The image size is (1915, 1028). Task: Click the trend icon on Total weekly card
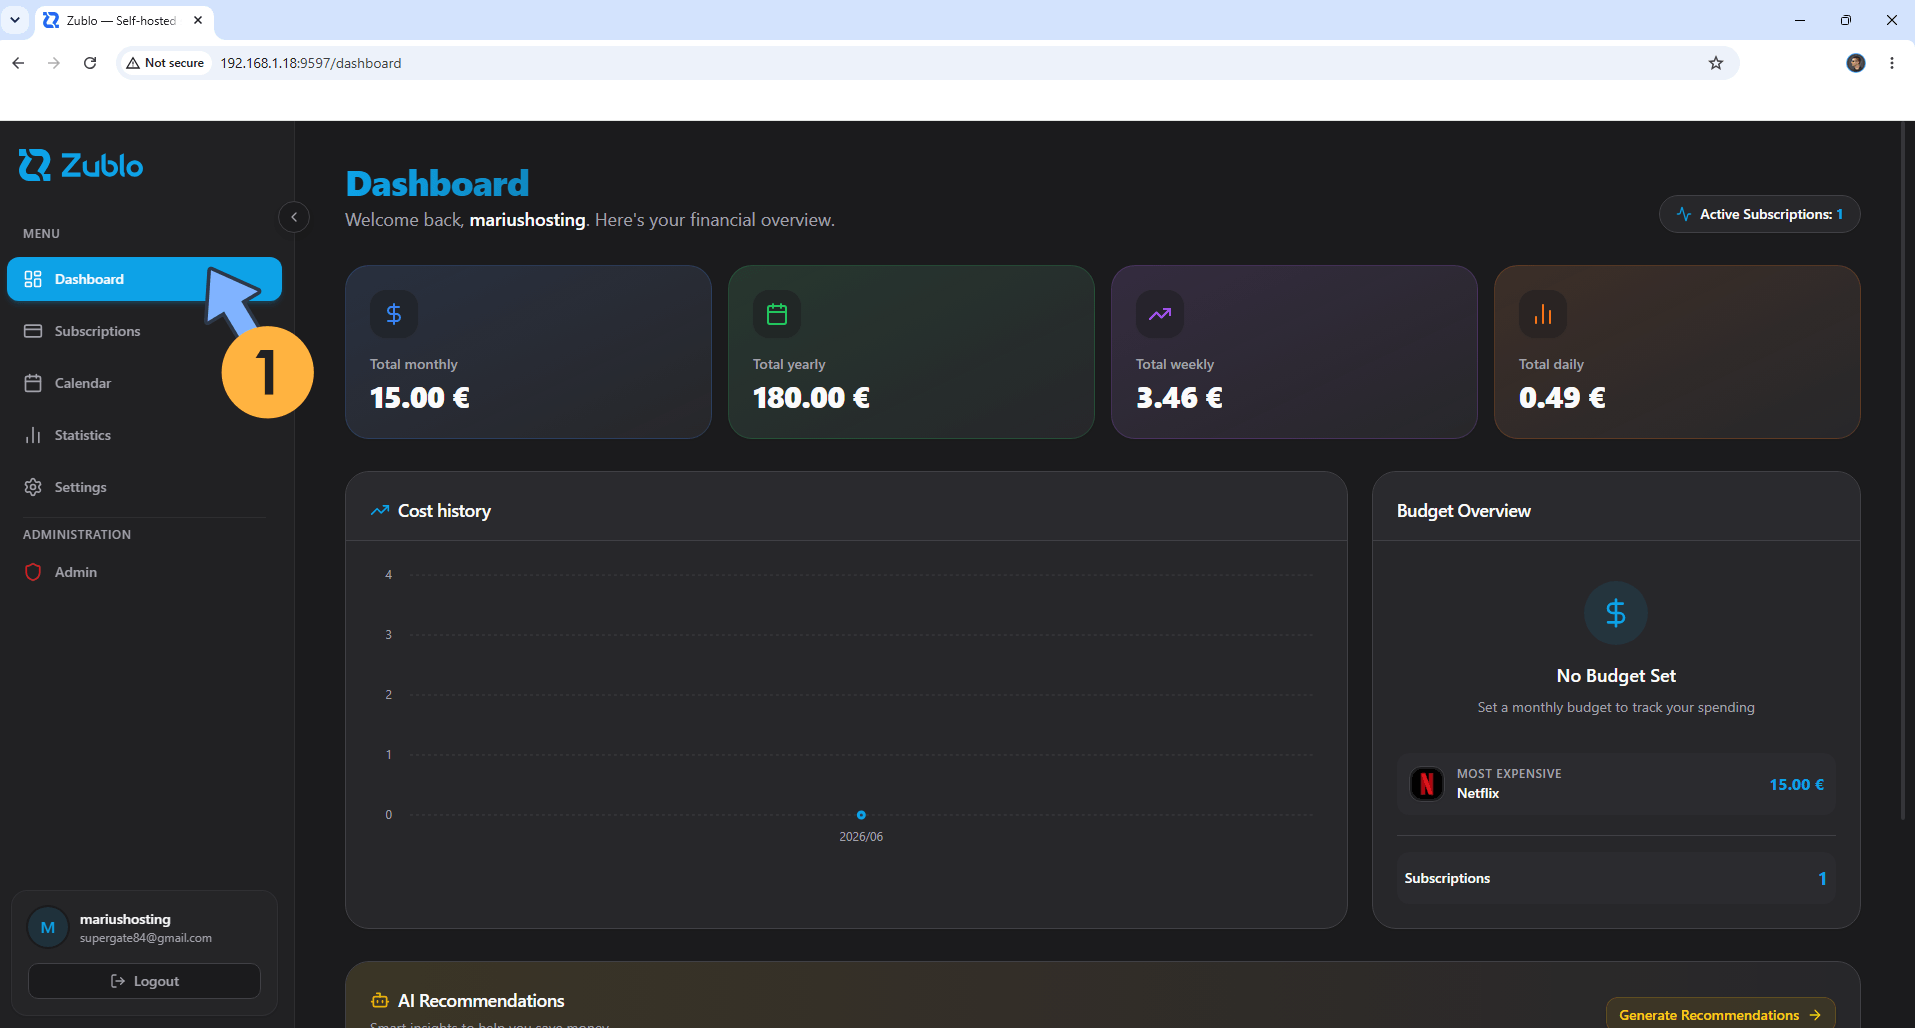[x=1160, y=314]
